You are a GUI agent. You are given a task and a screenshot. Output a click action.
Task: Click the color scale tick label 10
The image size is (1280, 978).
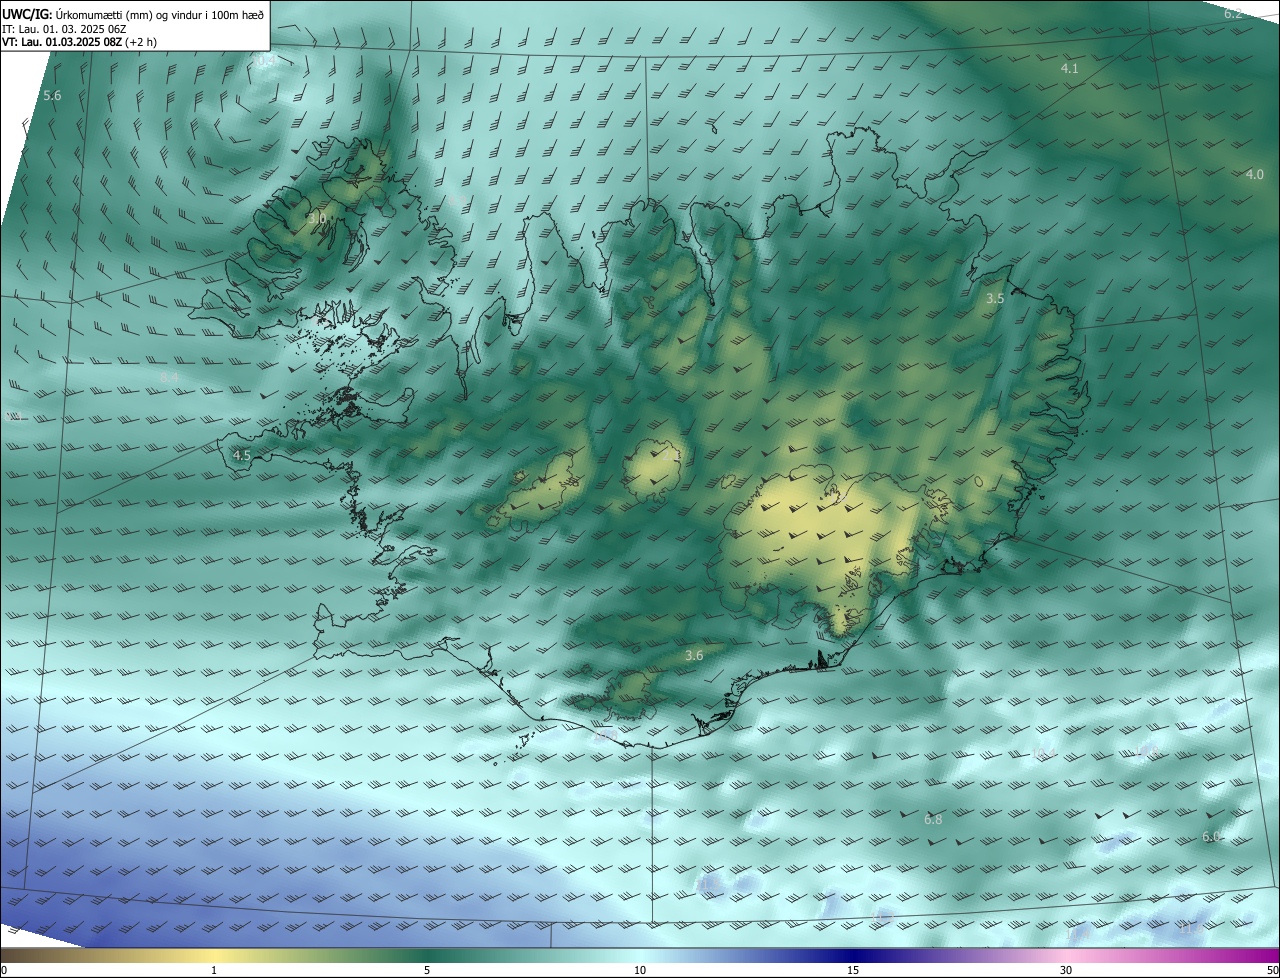coord(640,970)
